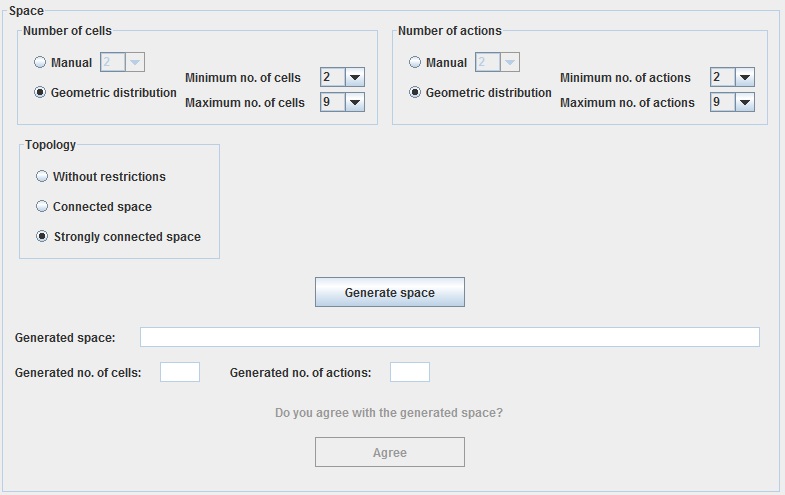Choose Connected space topology option
The width and height of the screenshot is (785, 495).
[x=42, y=206]
